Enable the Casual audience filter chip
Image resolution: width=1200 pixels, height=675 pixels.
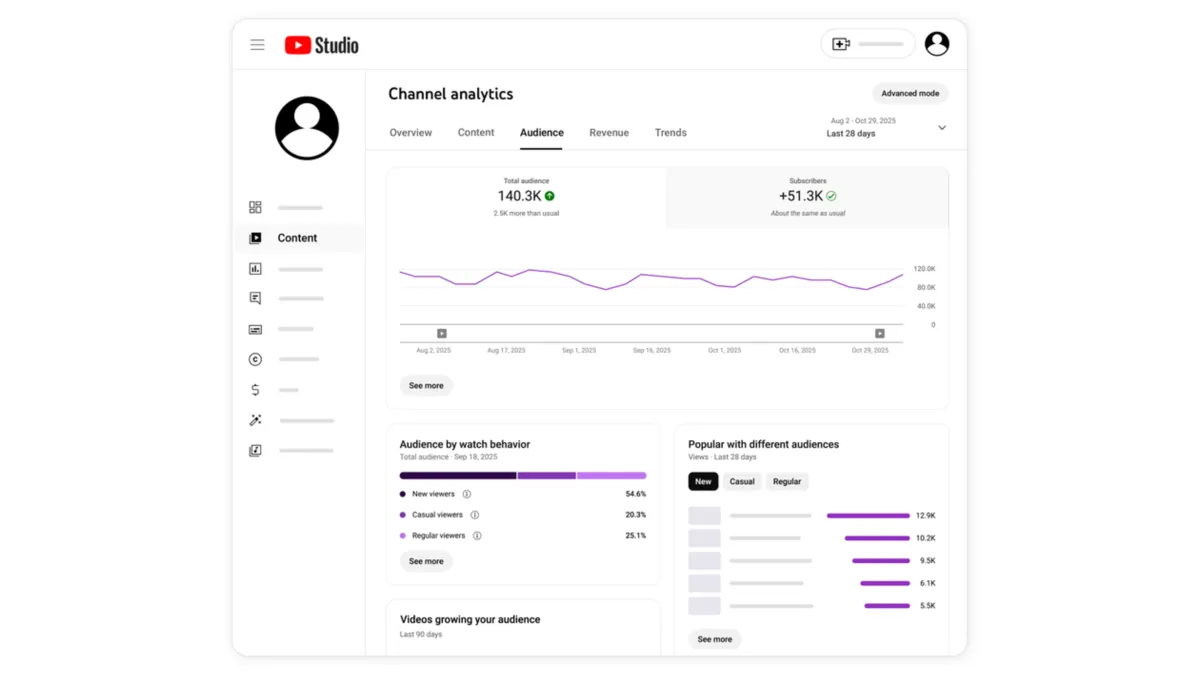[x=742, y=481]
